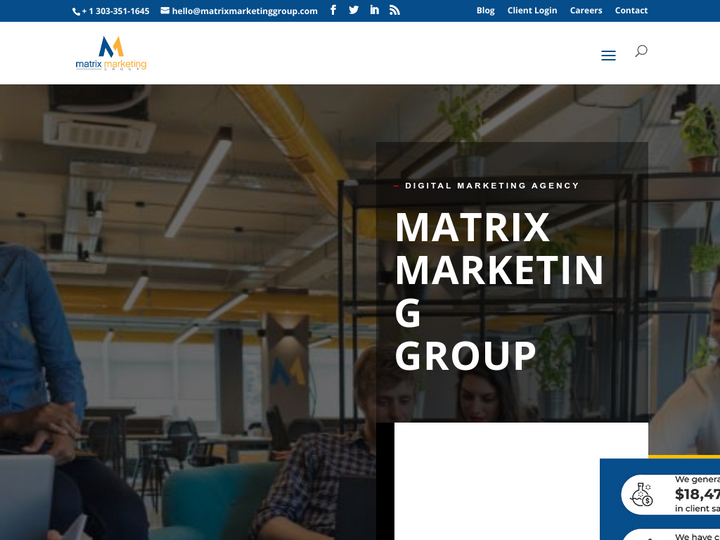Viewport: 720px width, 540px height.
Task: Call the +1 303-351-1645 number link
Action: (x=115, y=11)
